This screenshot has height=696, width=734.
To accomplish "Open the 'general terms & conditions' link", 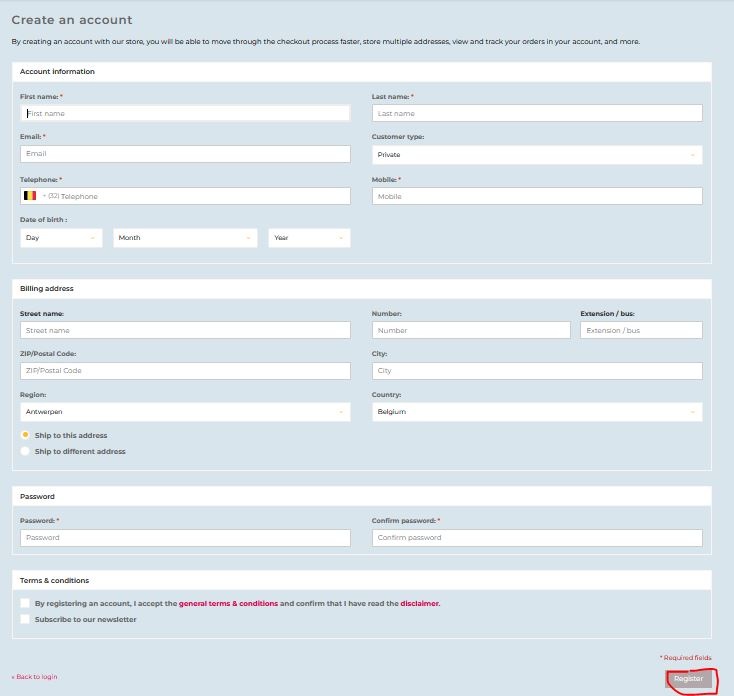I will point(228,603).
